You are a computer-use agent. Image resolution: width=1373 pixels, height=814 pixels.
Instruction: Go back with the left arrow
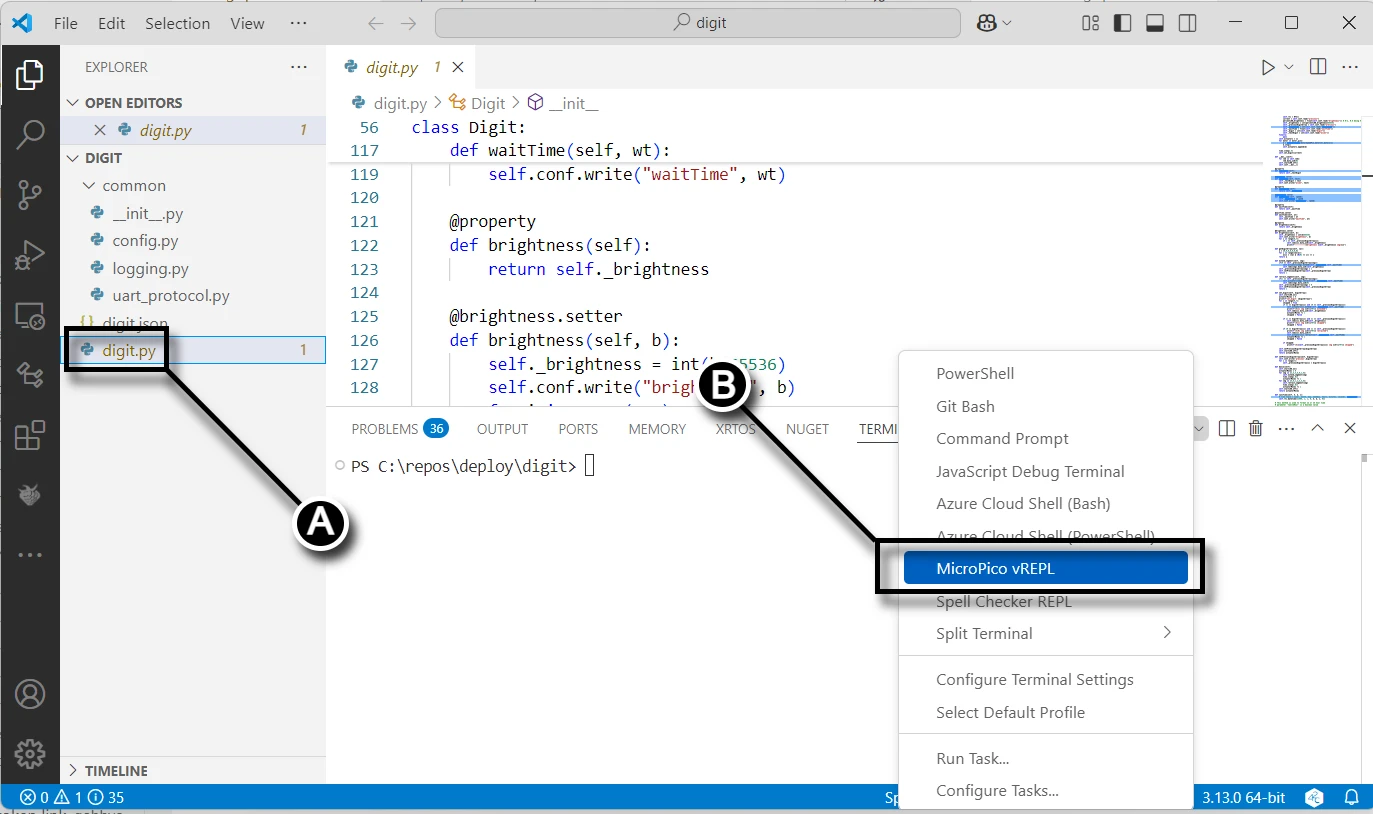375,23
